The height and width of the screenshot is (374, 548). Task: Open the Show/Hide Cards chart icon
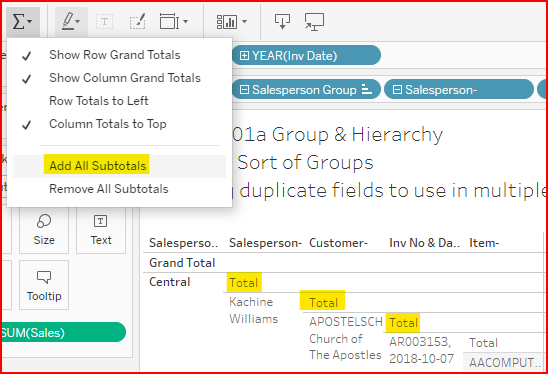pos(231,22)
